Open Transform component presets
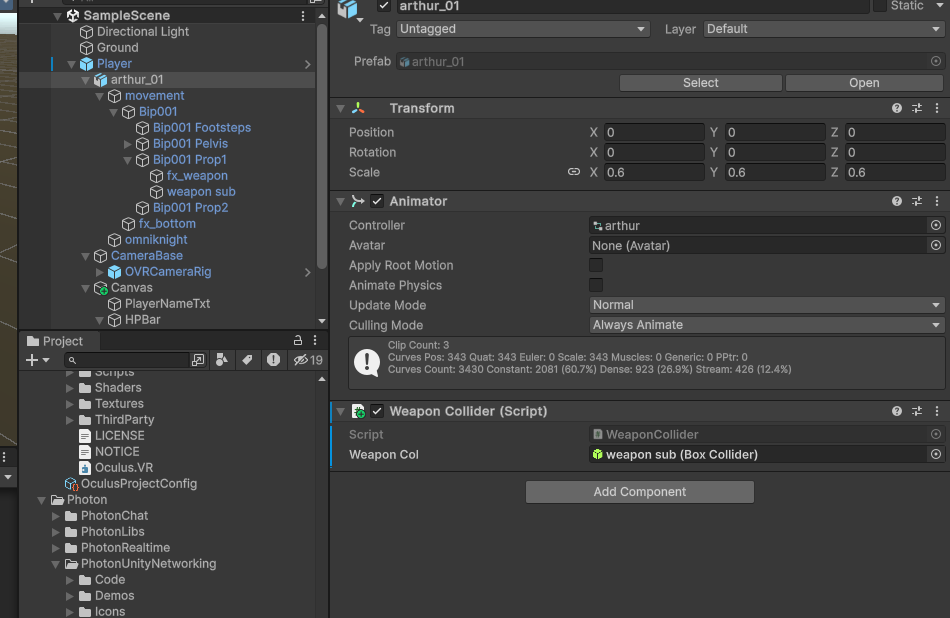950x618 pixels. (917, 108)
